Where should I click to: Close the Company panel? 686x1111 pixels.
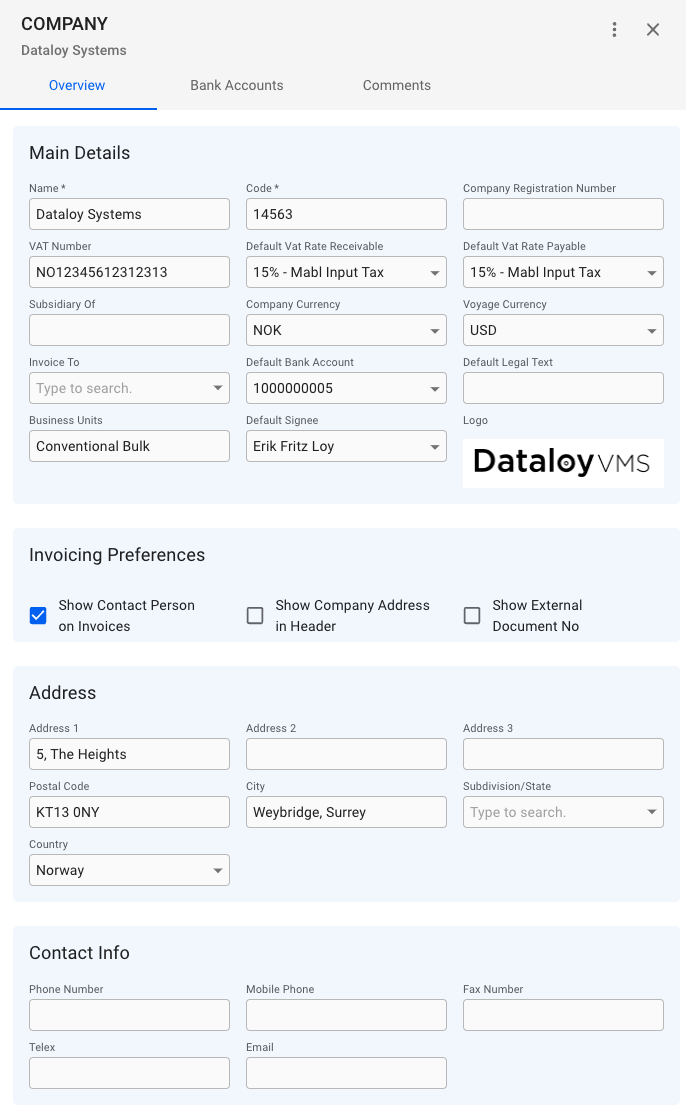[653, 30]
